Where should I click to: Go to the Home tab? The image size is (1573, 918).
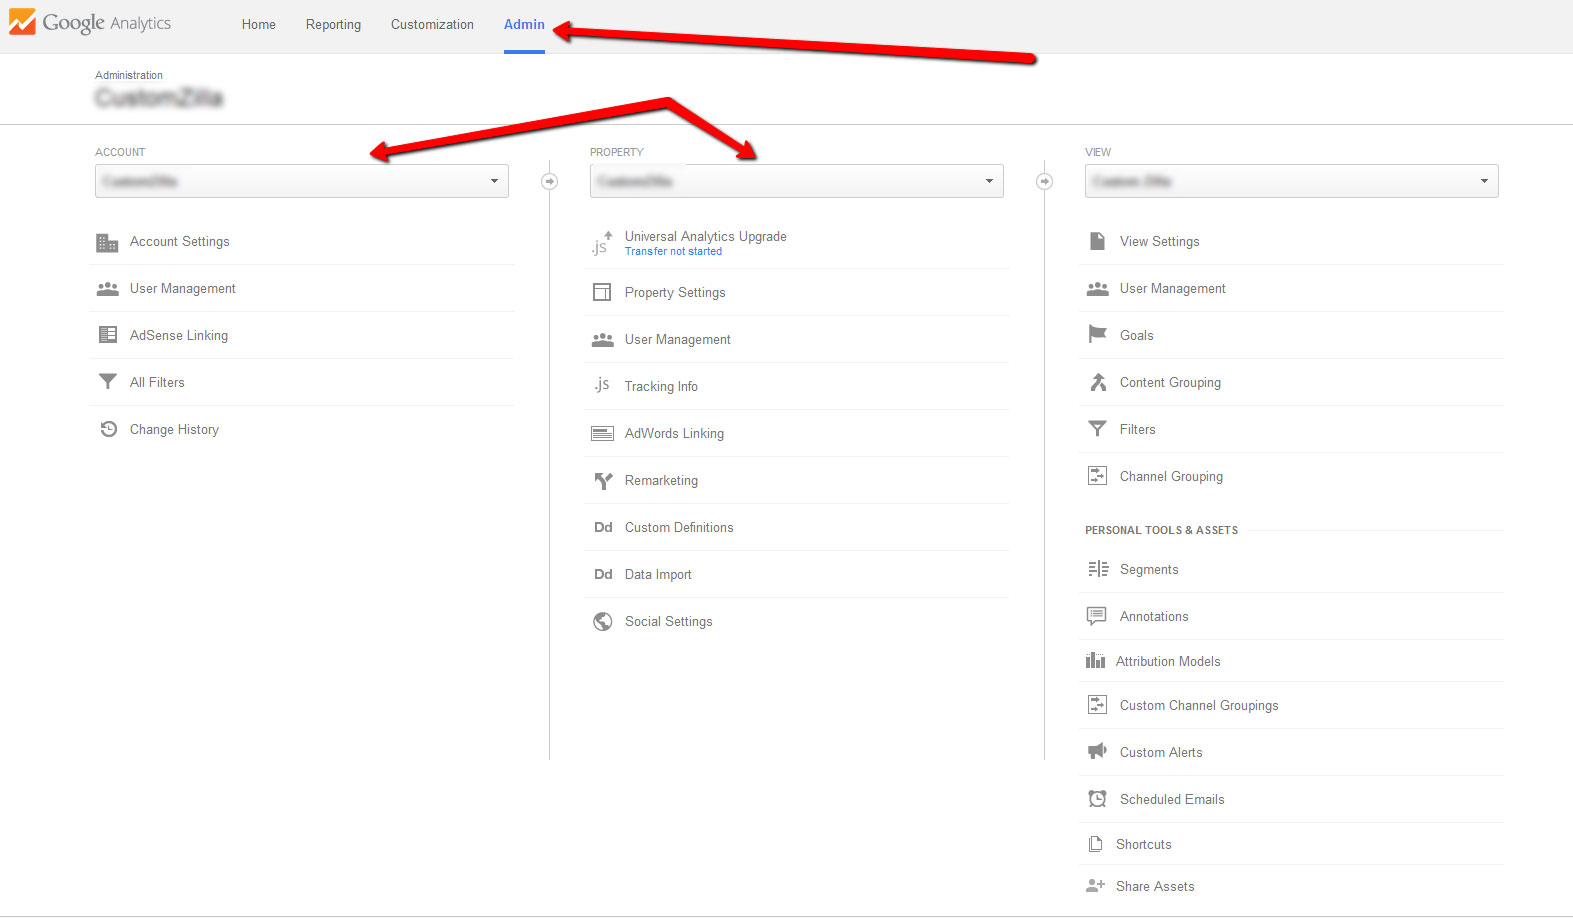tap(258, 24)
